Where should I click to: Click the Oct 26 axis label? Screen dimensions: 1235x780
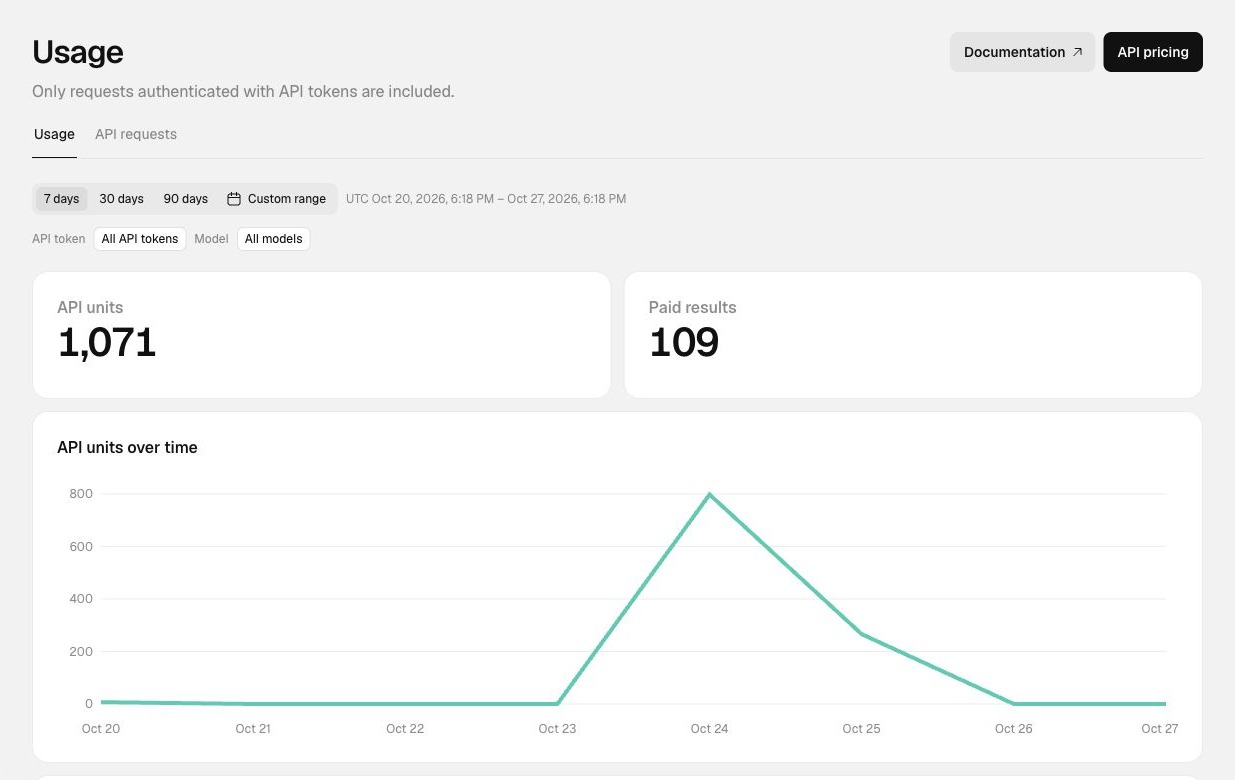click(x=1013, y=728)
